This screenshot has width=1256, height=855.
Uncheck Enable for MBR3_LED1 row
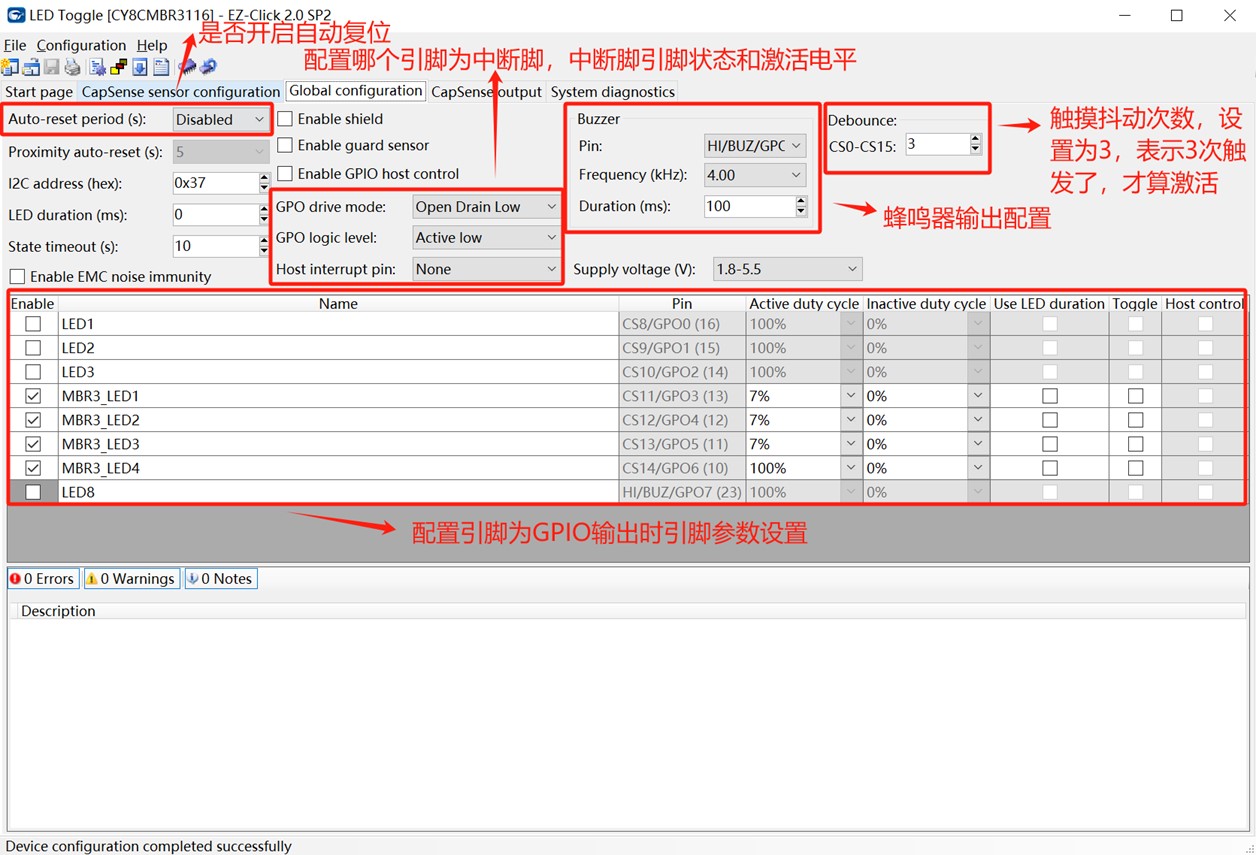pos(33,396)
